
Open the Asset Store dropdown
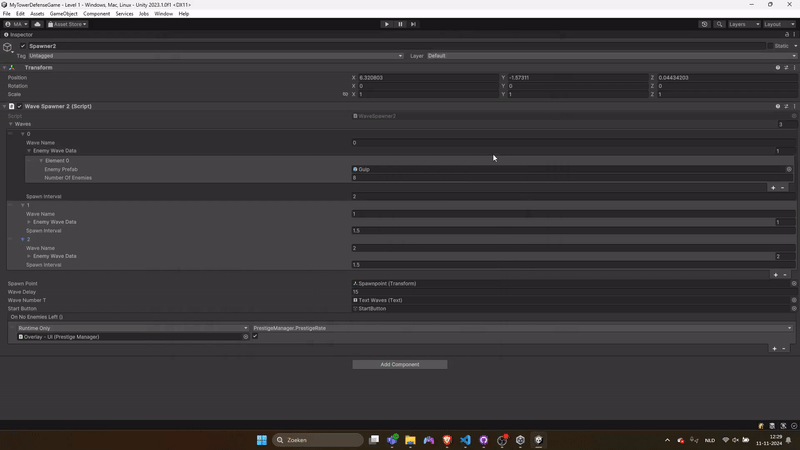pyautogui.click(x=67, y=24)
